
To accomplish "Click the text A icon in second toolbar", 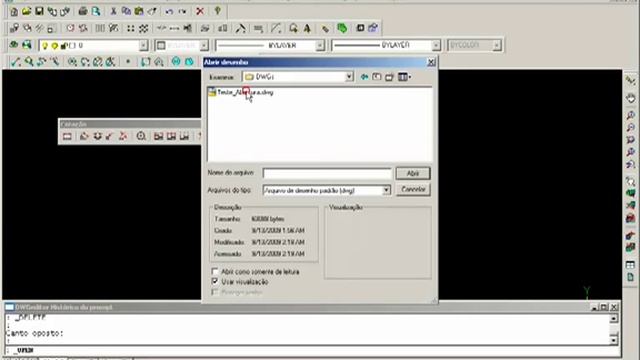I will pos(307,28).
